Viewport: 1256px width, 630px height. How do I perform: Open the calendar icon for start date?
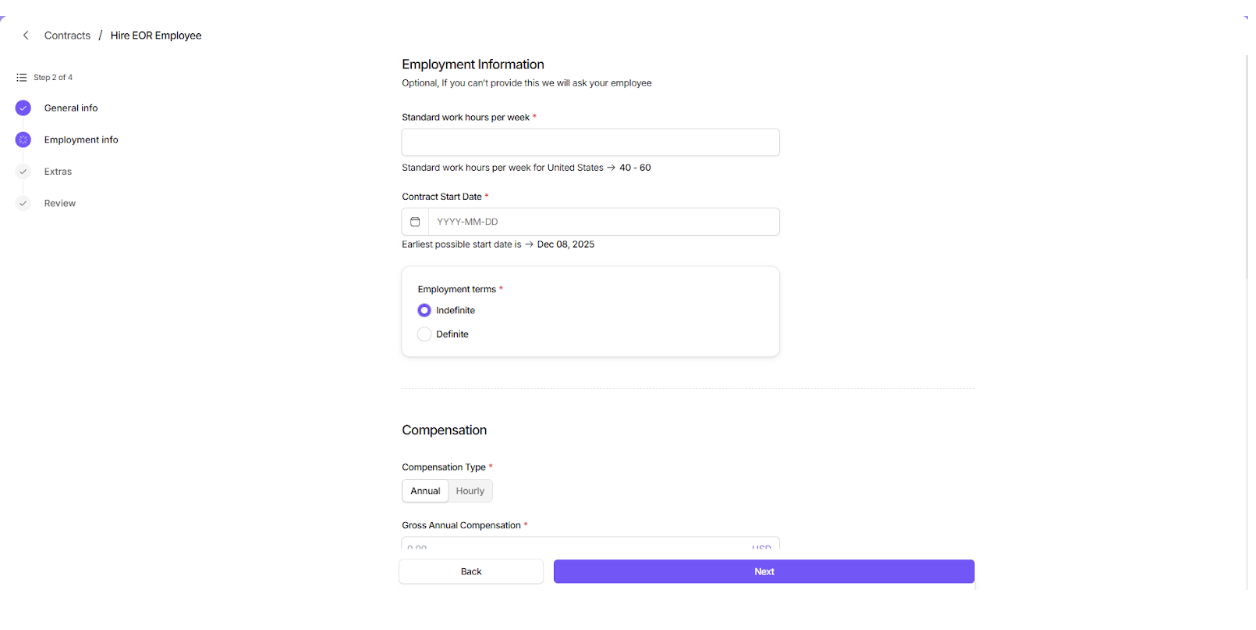pos(415,222)
